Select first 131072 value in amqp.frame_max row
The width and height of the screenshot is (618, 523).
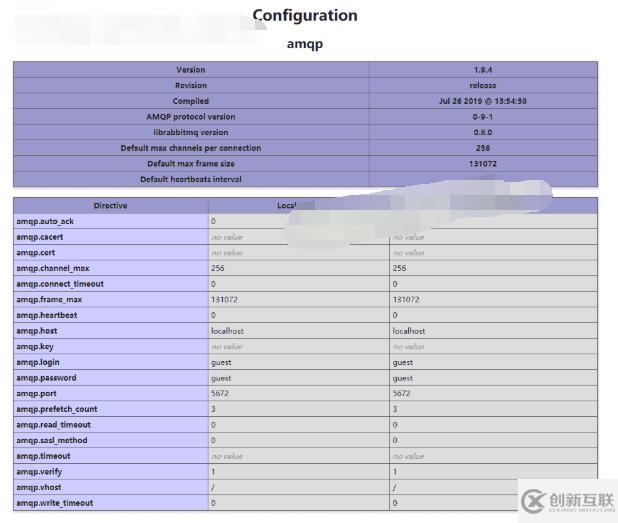tap(224, 300)
